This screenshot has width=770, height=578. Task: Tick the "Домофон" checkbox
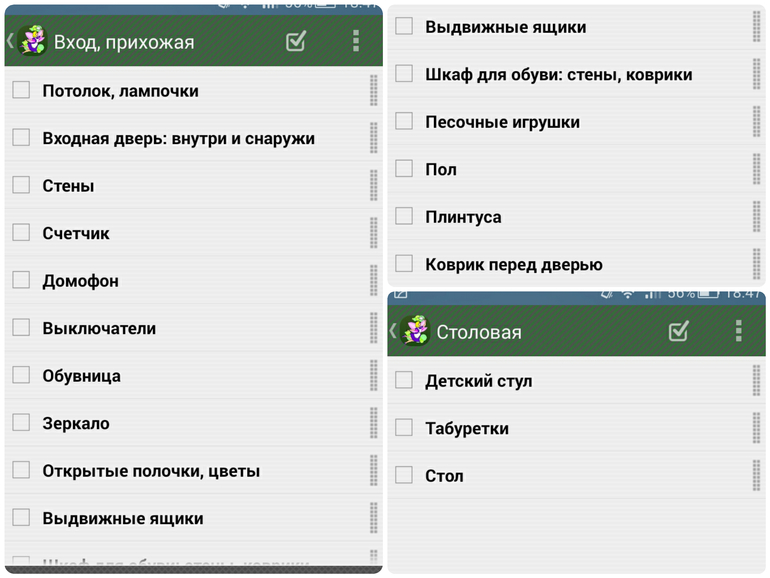point(21,281)
